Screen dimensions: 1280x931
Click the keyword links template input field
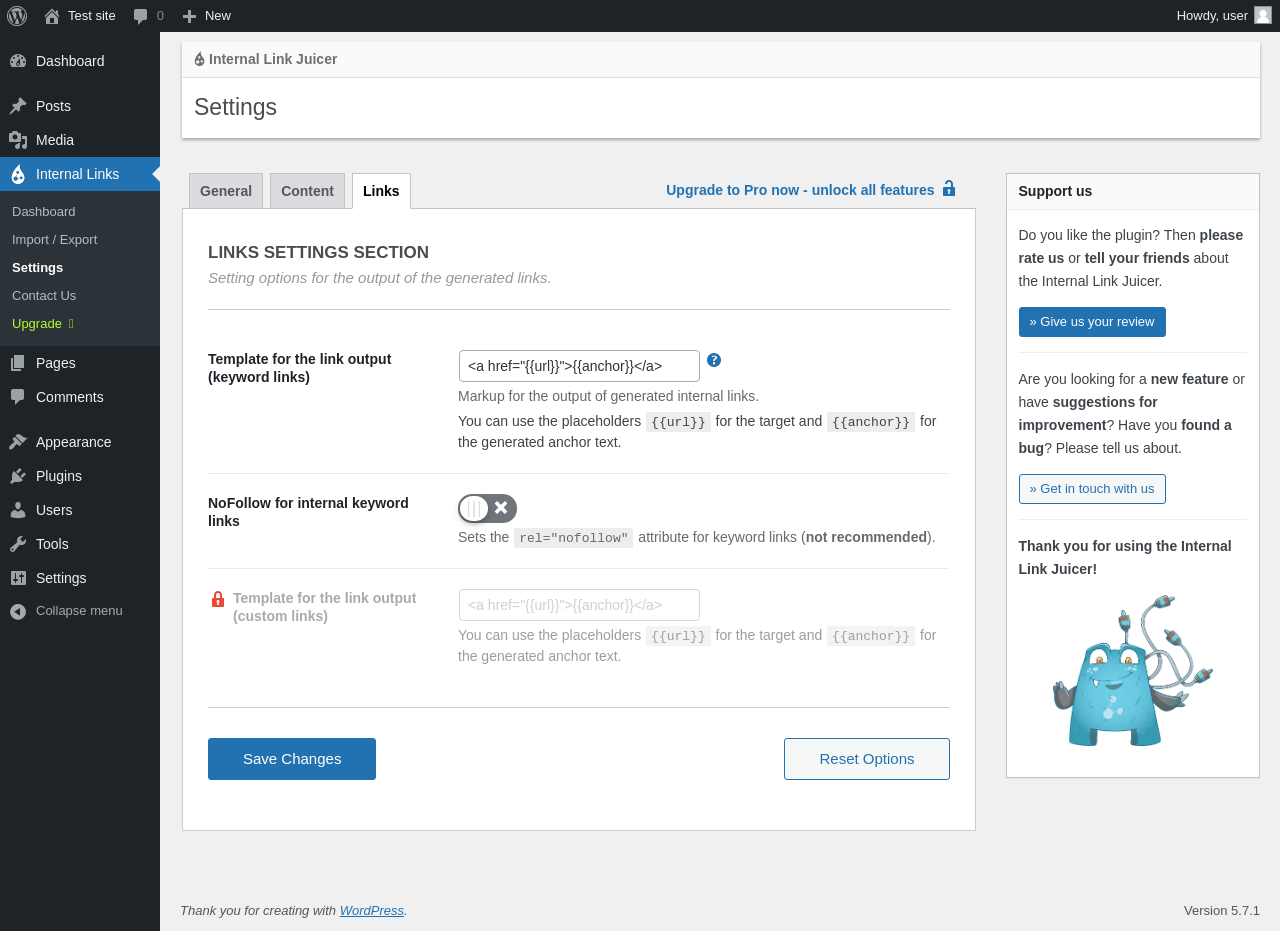point(579,366)
